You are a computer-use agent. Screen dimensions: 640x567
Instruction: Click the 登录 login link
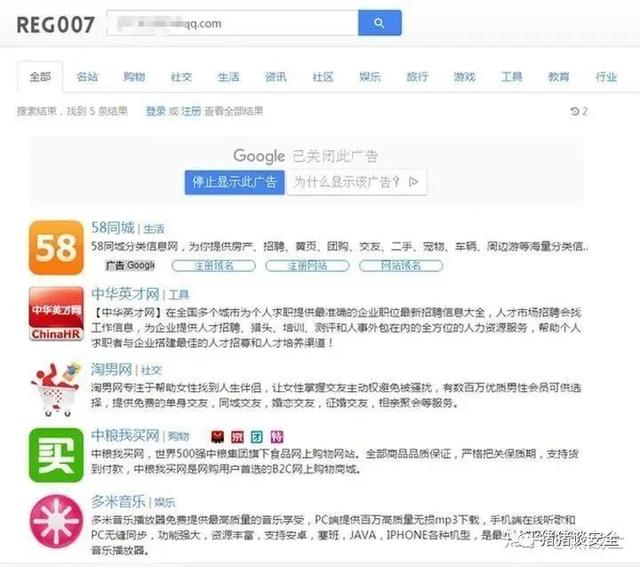[x=155, y=111]
